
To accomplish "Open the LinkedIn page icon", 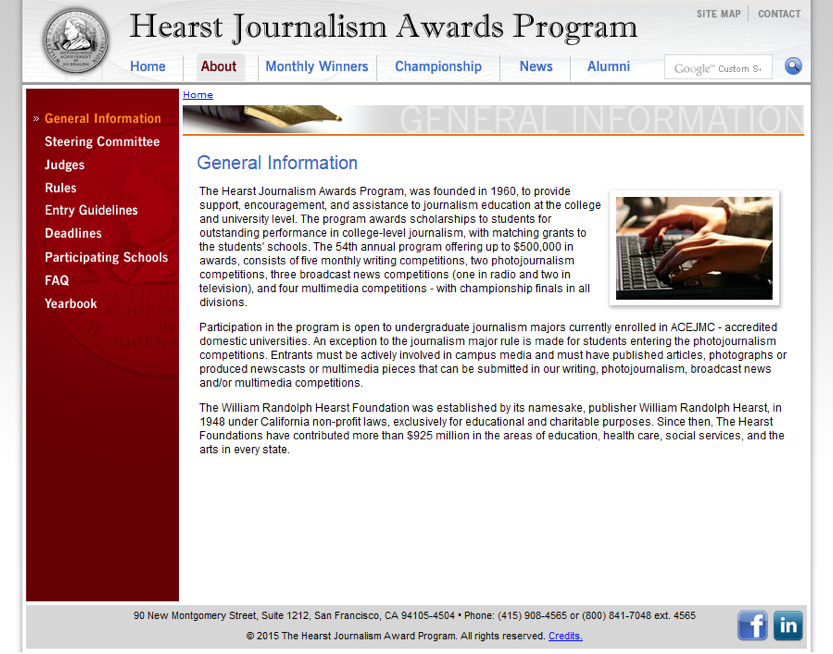I will 788,625.
